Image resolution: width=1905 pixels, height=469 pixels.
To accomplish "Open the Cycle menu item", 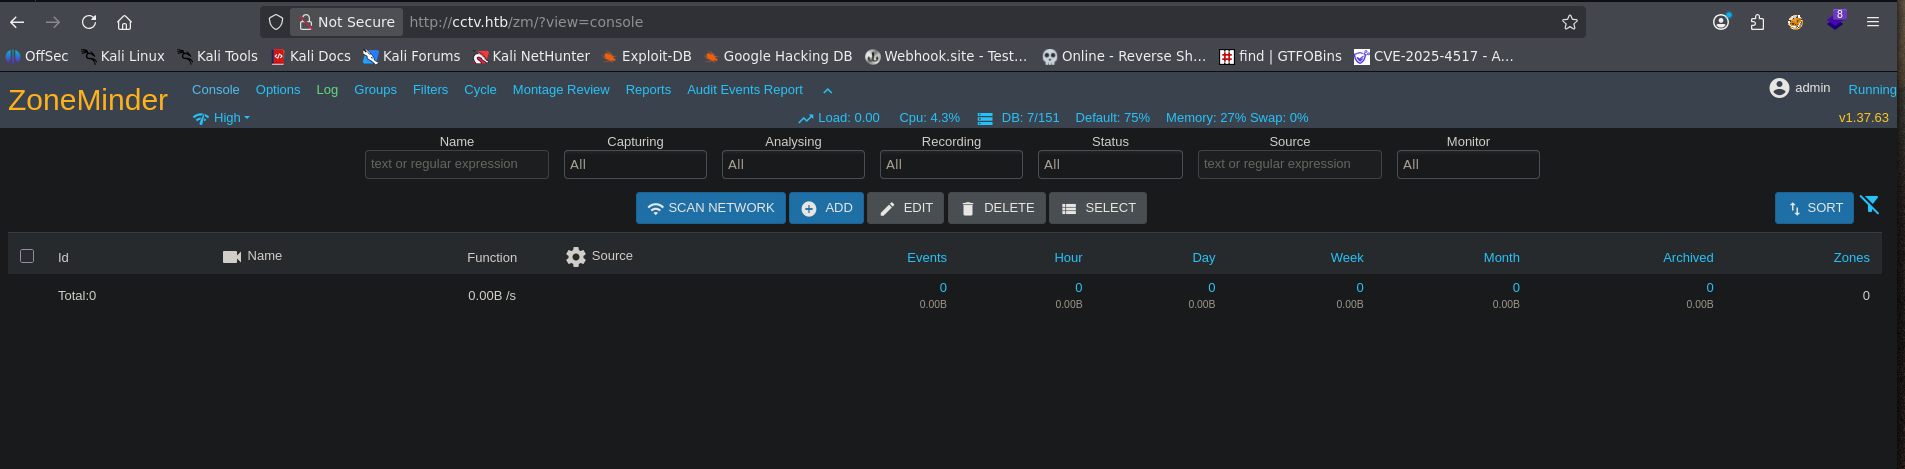I will pos(480,90).
